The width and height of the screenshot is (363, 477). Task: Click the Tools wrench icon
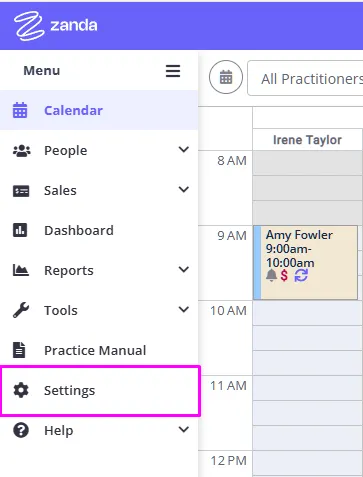(x=21, y=310)
